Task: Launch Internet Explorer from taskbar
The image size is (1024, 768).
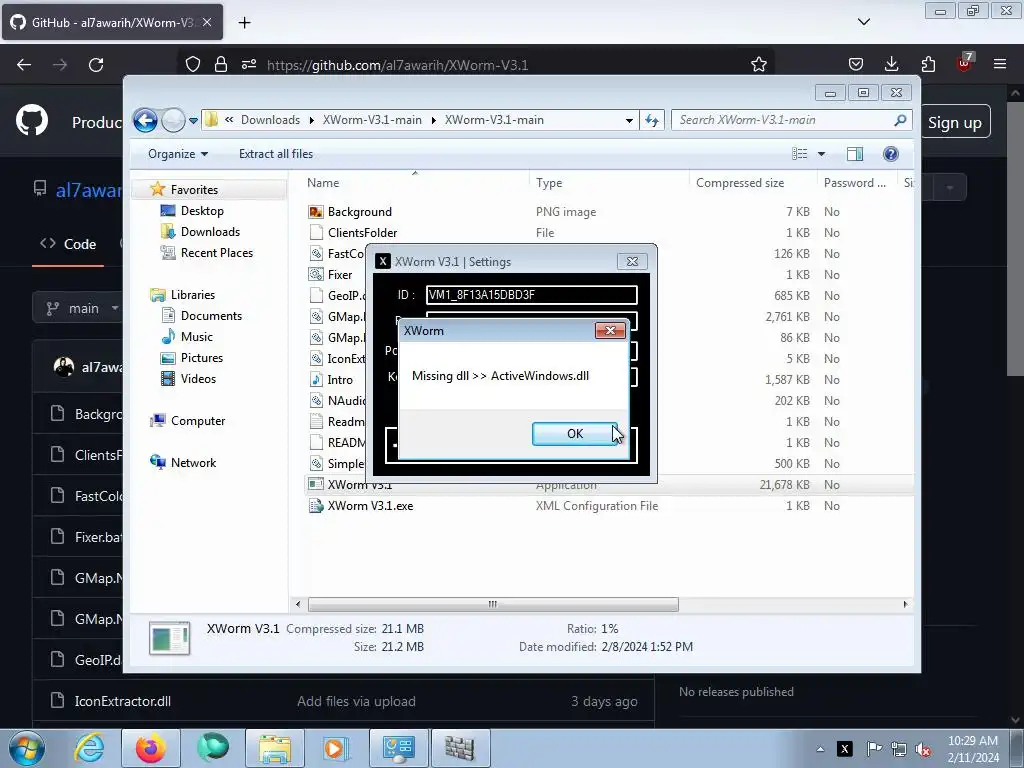Action: click(89, 748)
